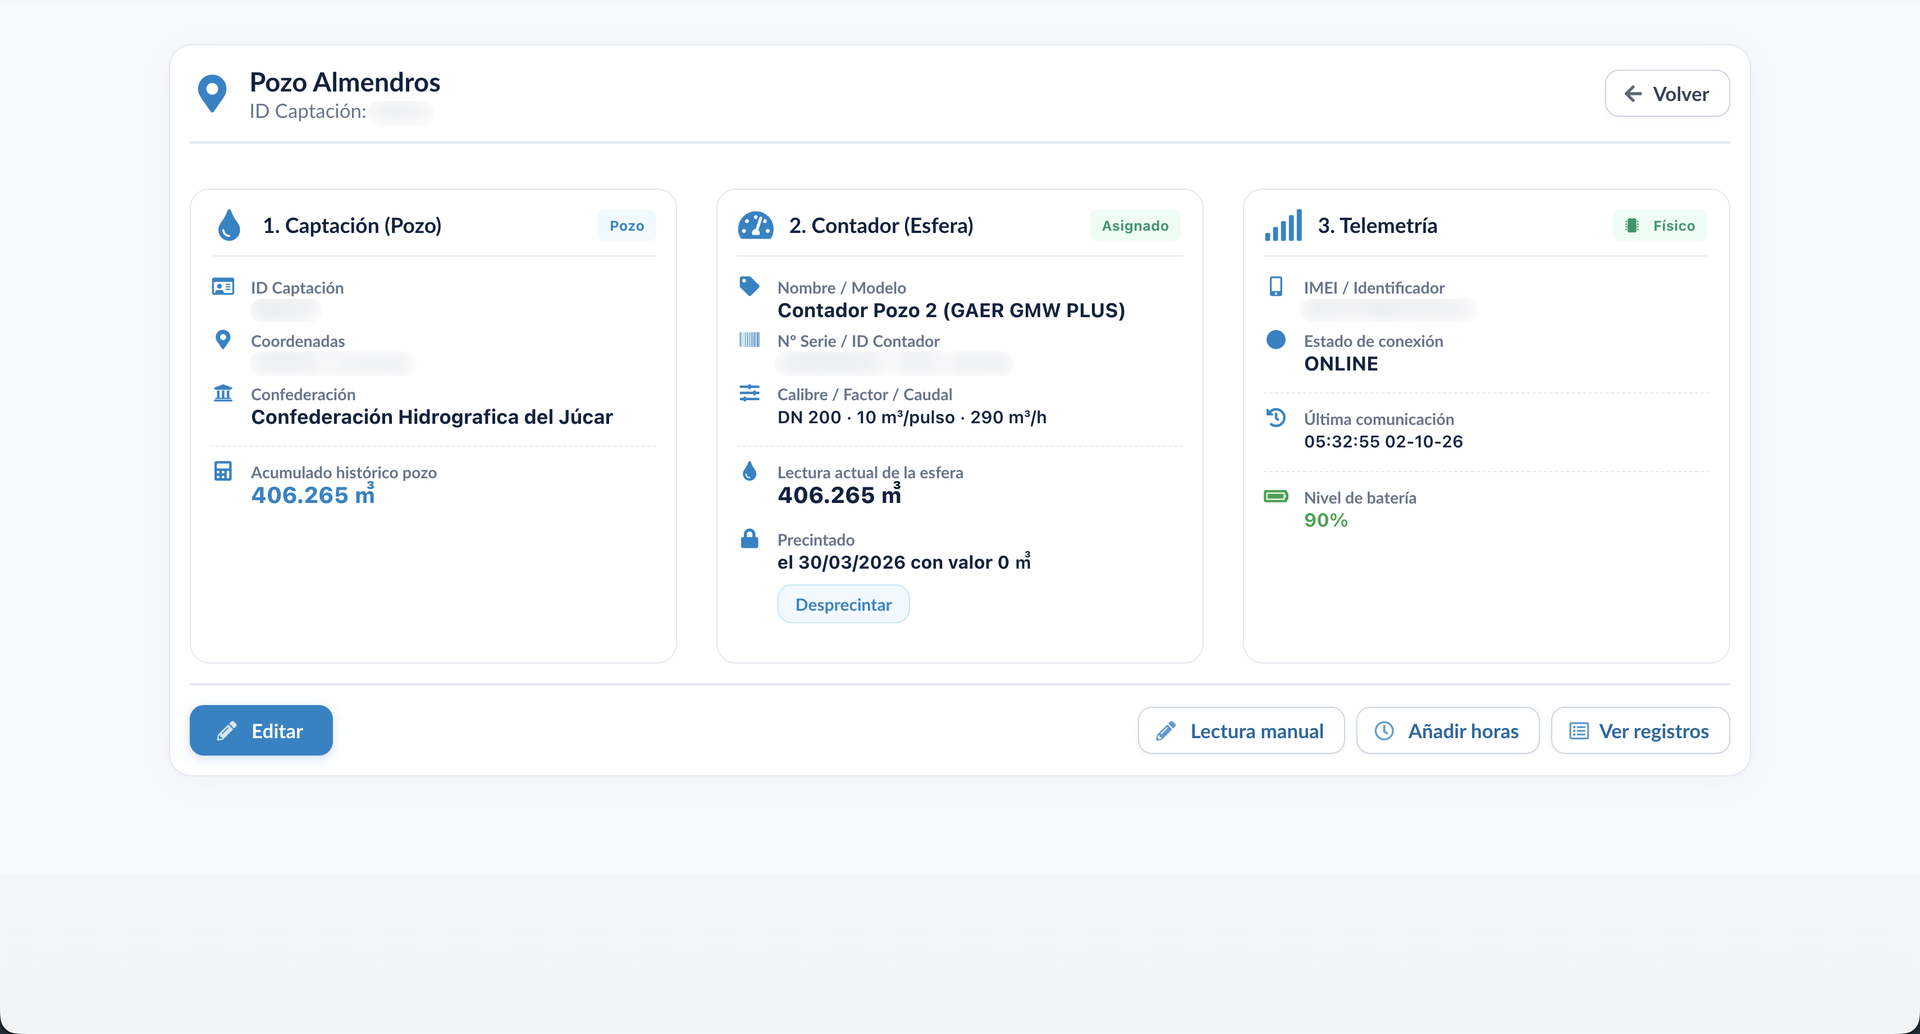Viewport: 1920px width, 1034px height.
Task: Click the location pin icon beside Pozo Almendros
Action: (x=212, y=94)
